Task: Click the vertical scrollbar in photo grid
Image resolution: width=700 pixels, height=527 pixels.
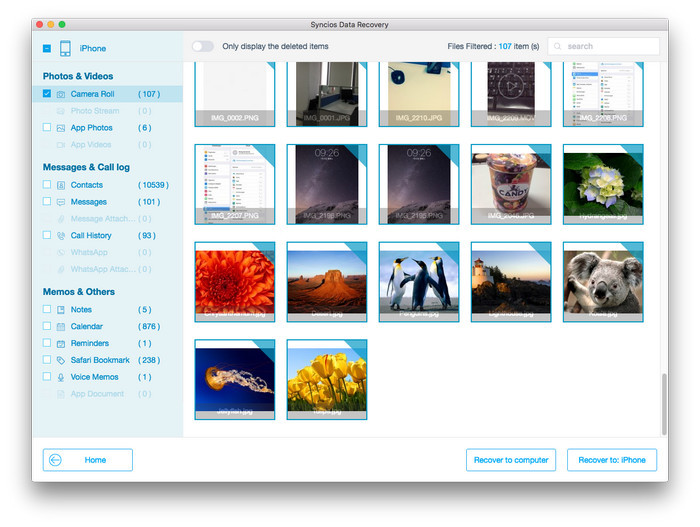Action: pyautogui.click(x=664, y=404)
